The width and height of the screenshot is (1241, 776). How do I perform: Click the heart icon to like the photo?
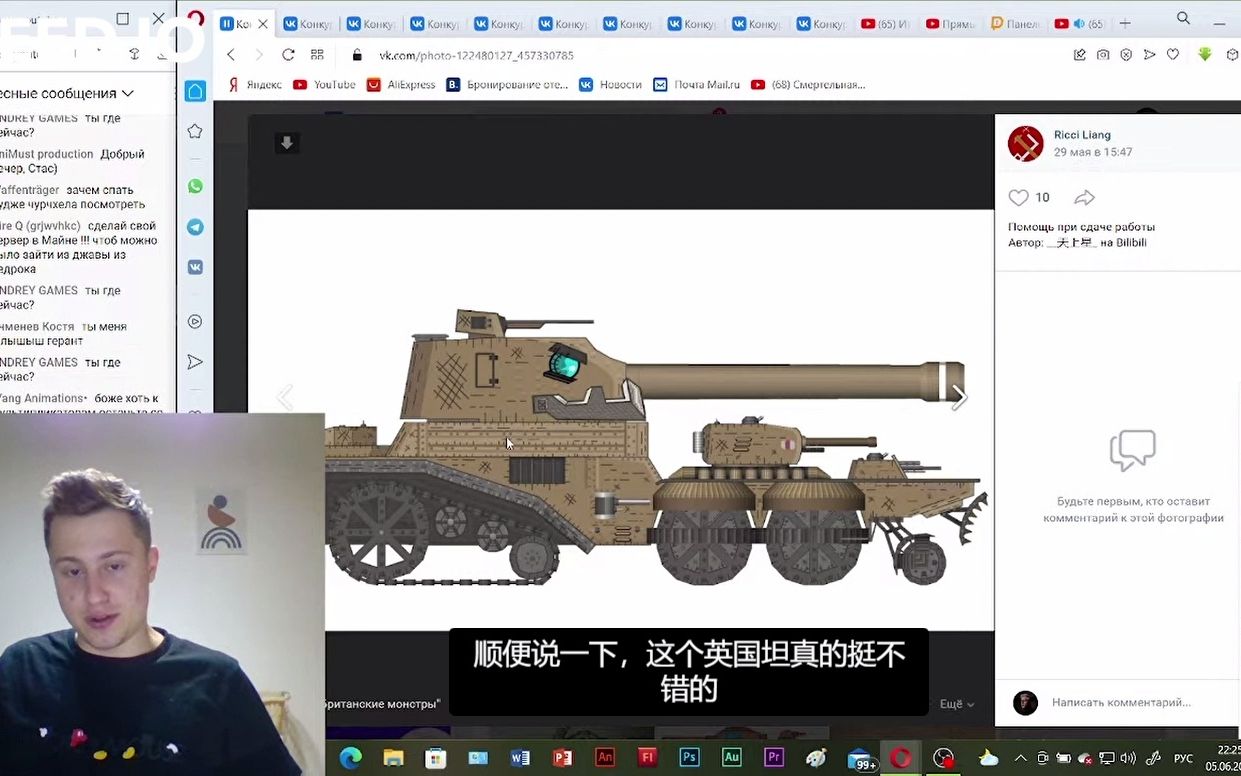pos(1018,198)
